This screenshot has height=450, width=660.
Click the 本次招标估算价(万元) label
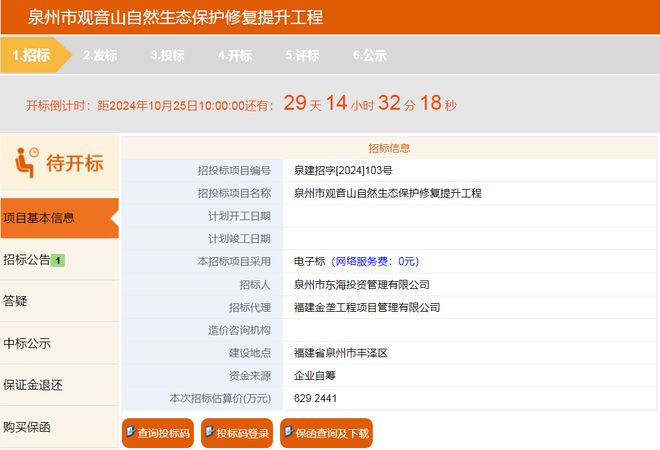coord(220,398)
